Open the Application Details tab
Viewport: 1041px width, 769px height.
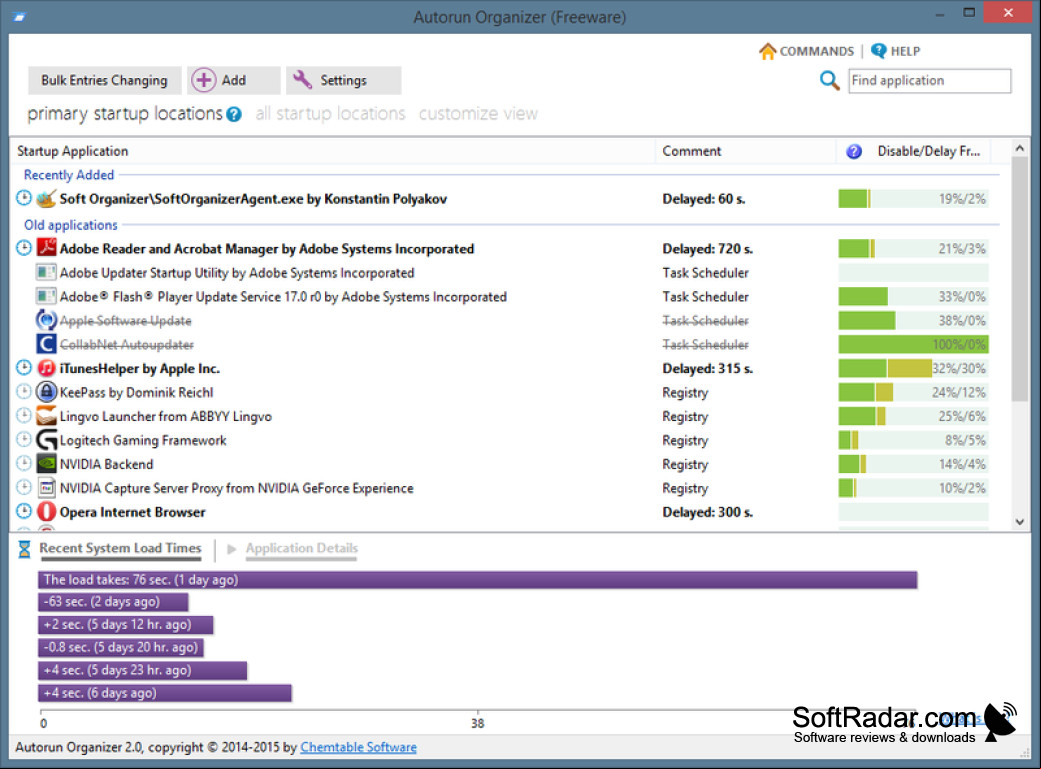click(x=301, y=549)
